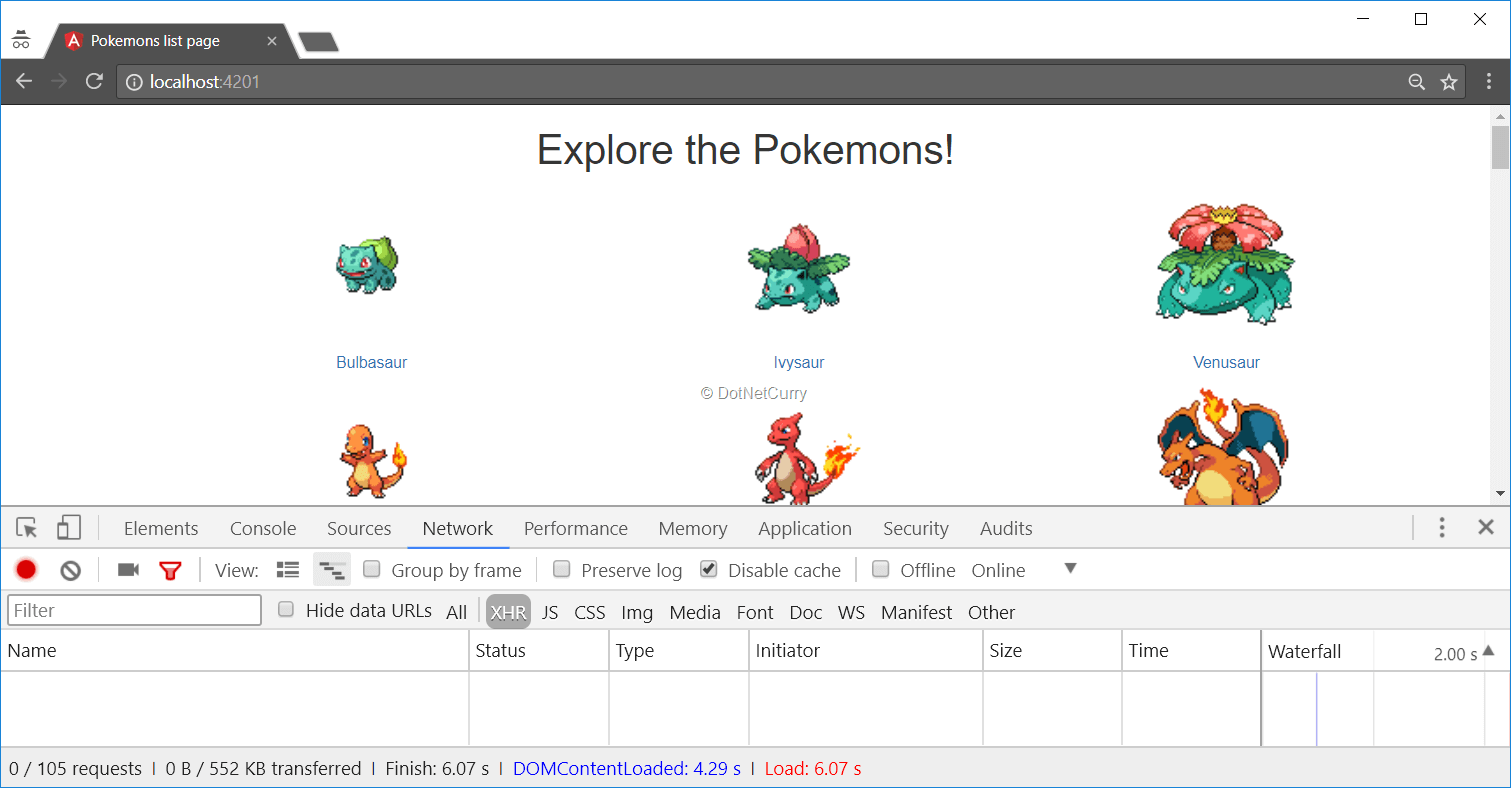The height and width of the screenshot is (788, 1511).
Task: Open the Bulbasaur link
Action: (372, 362)
